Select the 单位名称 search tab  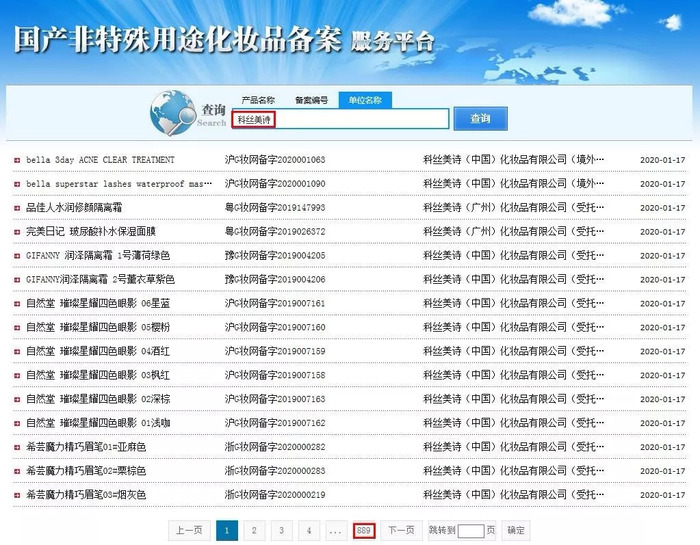pos(365,100)
